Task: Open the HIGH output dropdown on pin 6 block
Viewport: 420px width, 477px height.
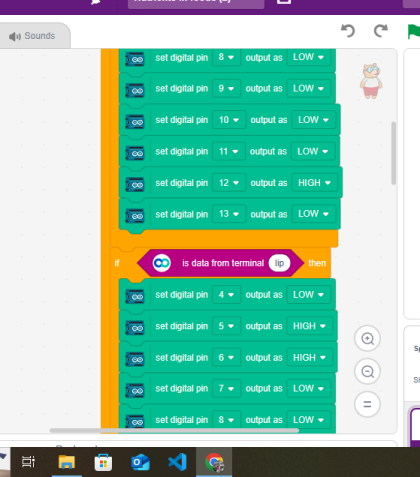Action: (309, 357)
